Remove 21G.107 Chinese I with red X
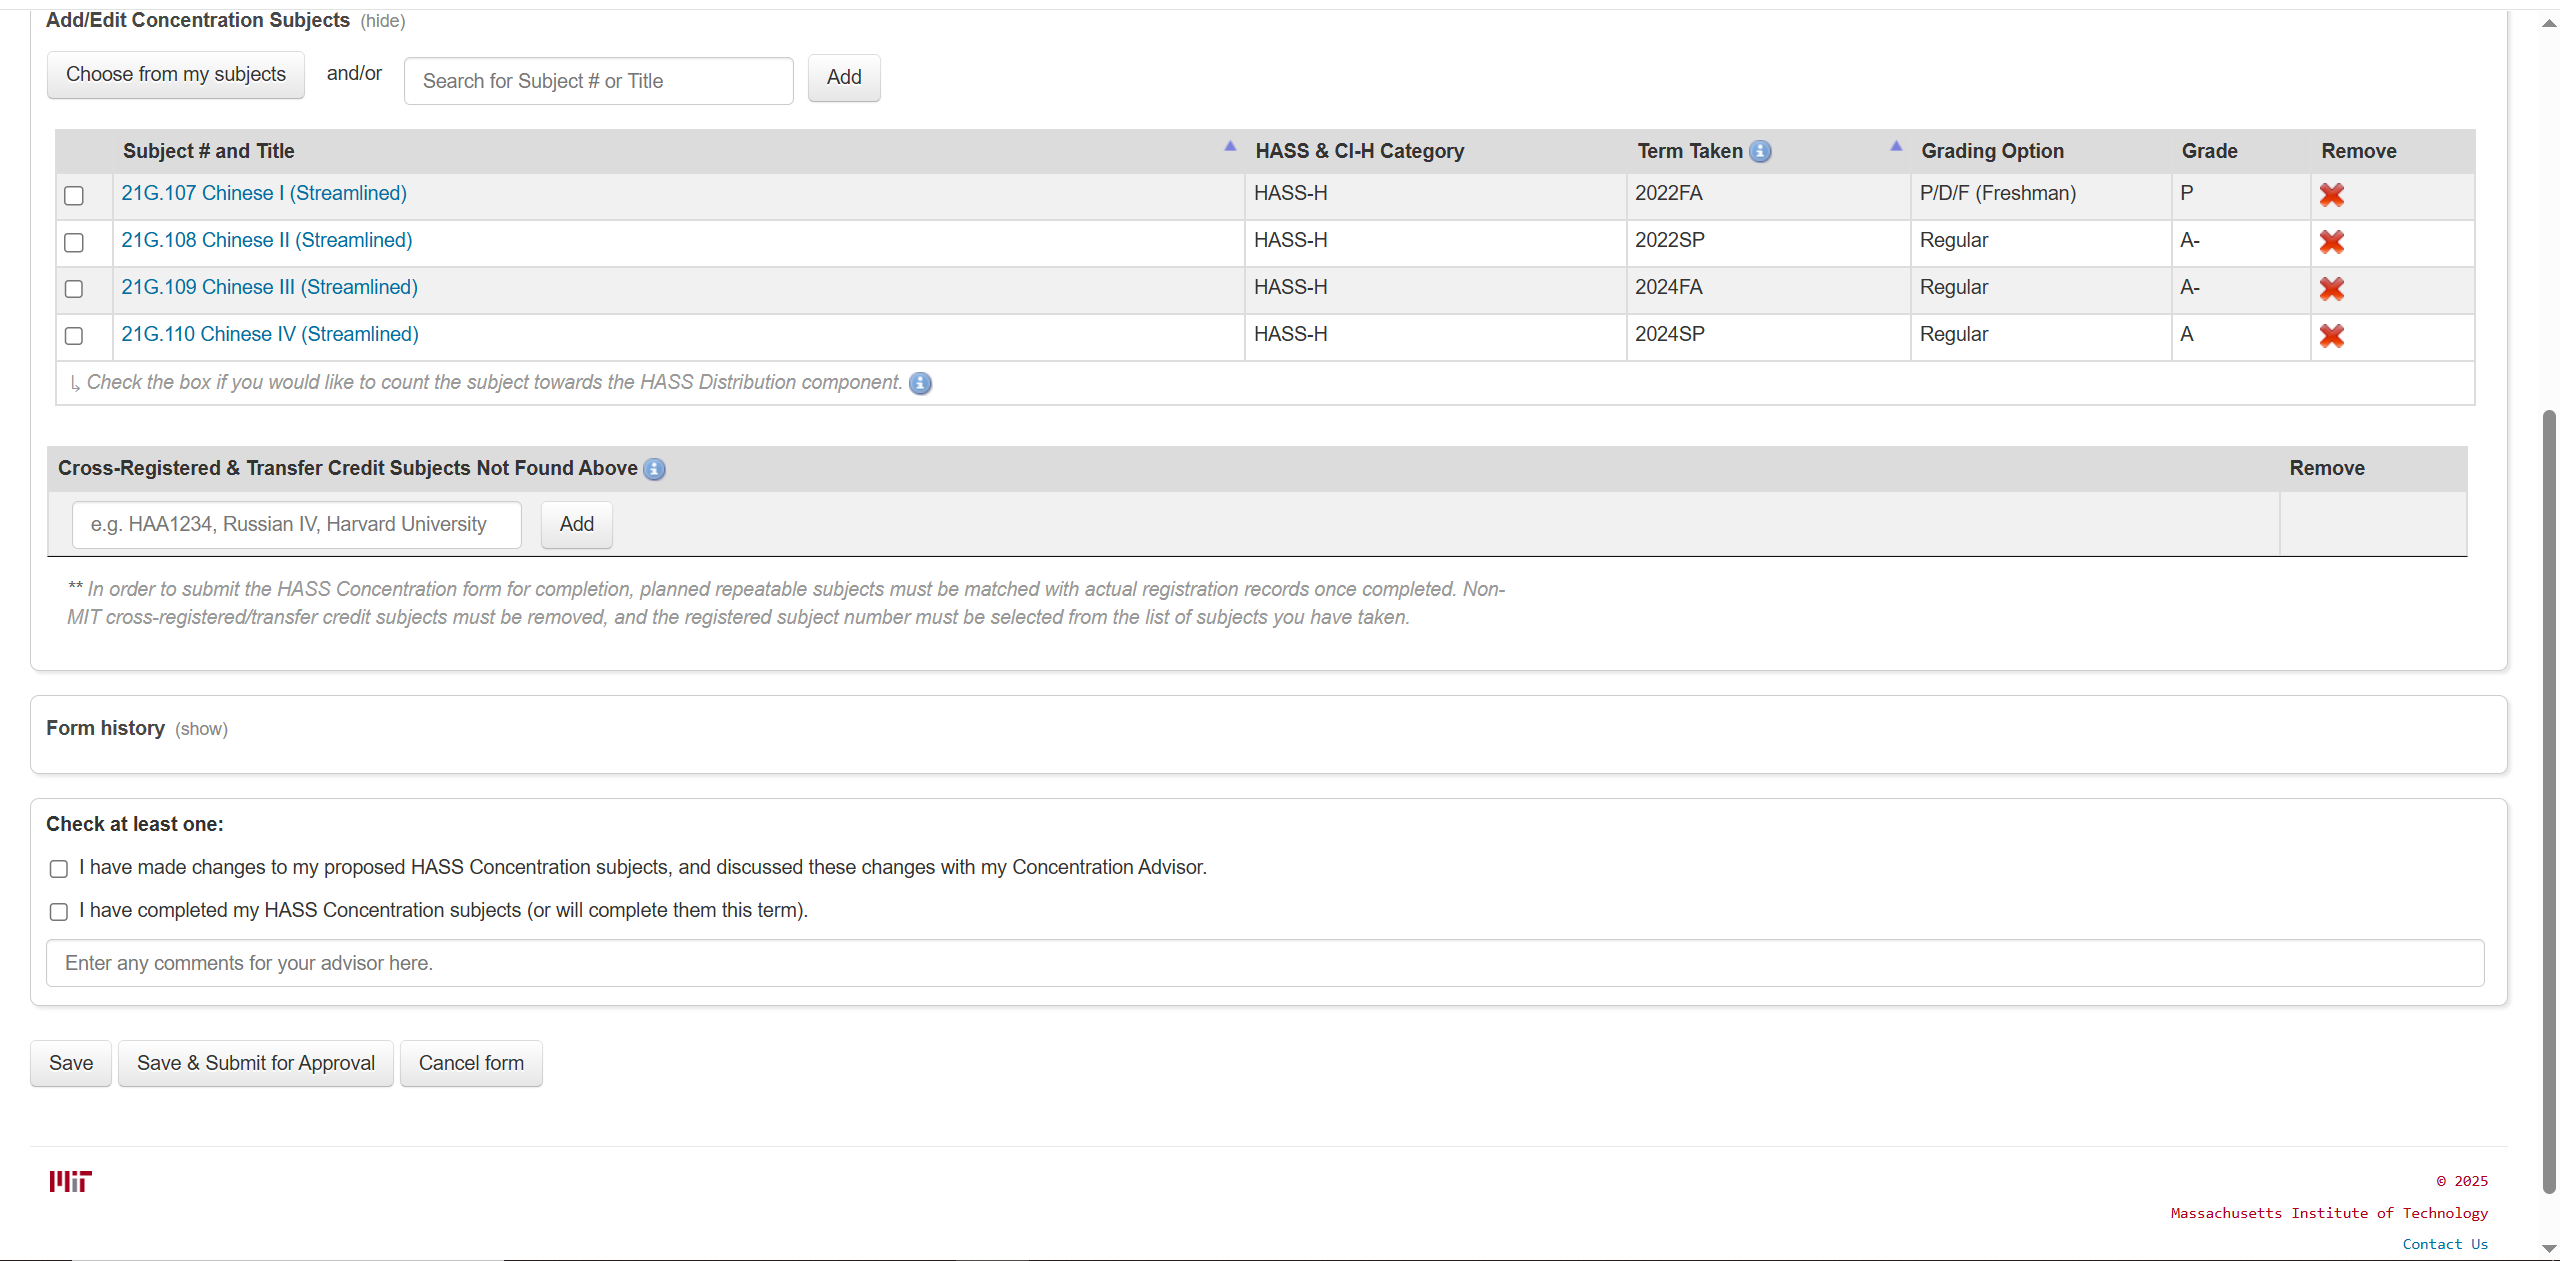2560x1261 pixels. coord(2331,195)
